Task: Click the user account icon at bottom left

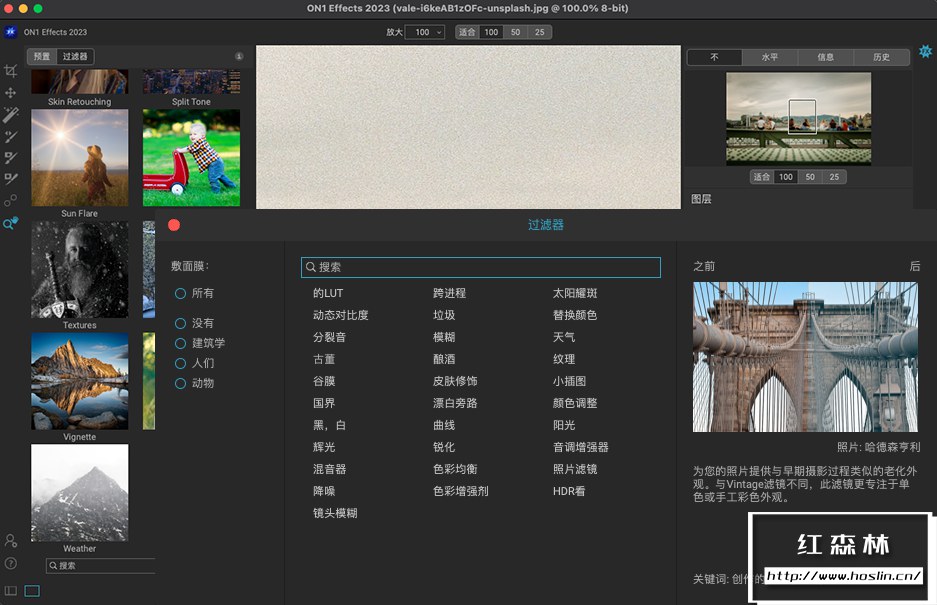Action: tap(10, 541)
